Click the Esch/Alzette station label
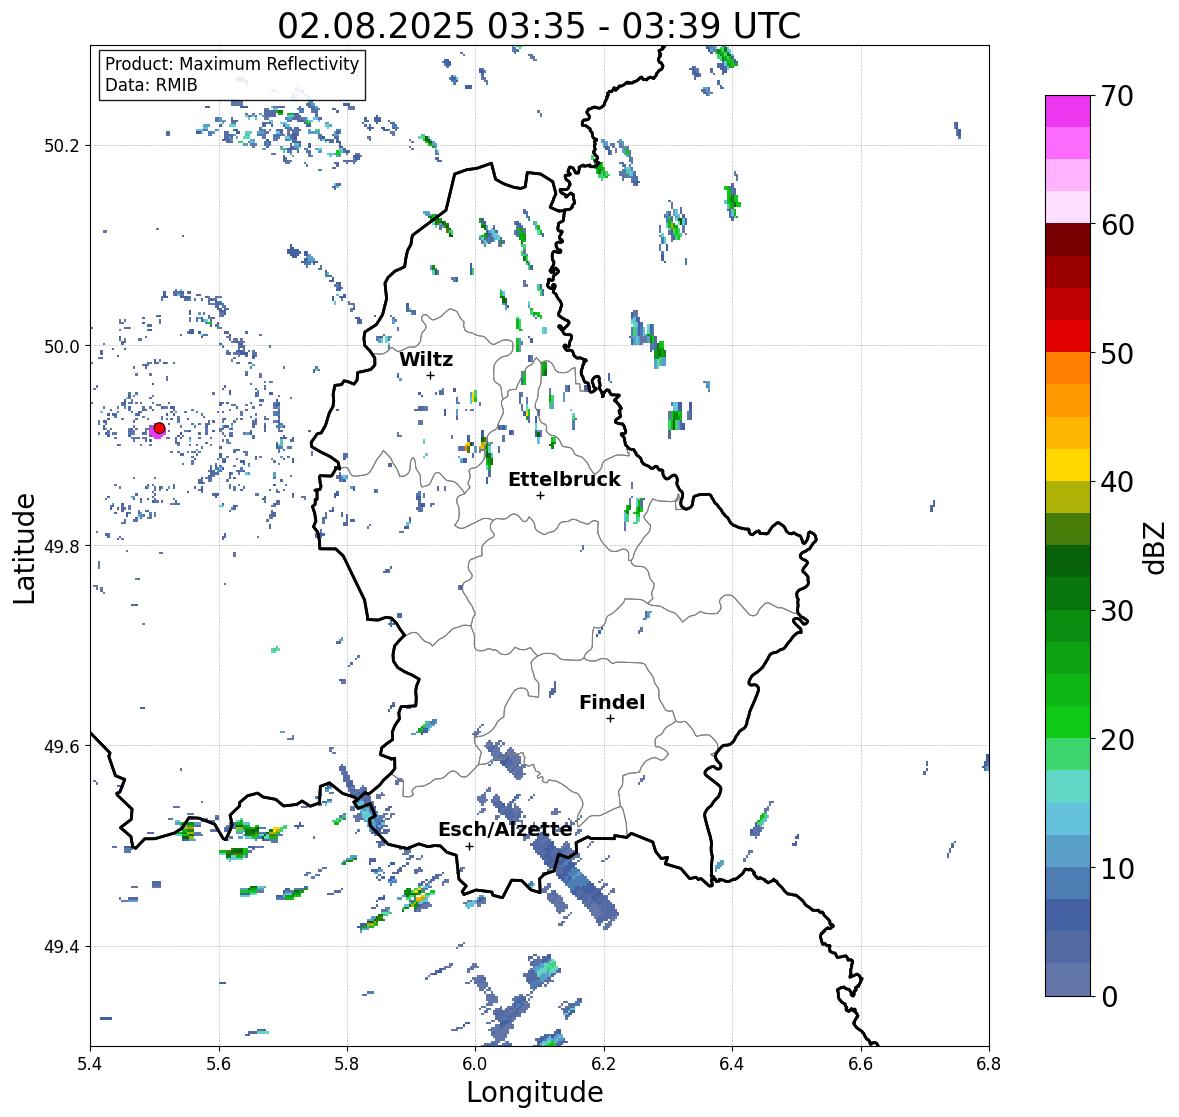This screenshot has width=1179, height=1117. 505,829
